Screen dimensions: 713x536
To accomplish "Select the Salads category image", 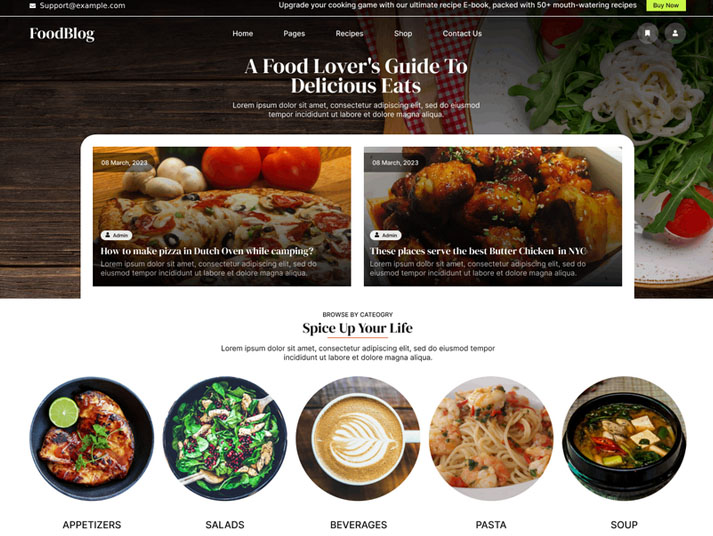I will 225,439.
